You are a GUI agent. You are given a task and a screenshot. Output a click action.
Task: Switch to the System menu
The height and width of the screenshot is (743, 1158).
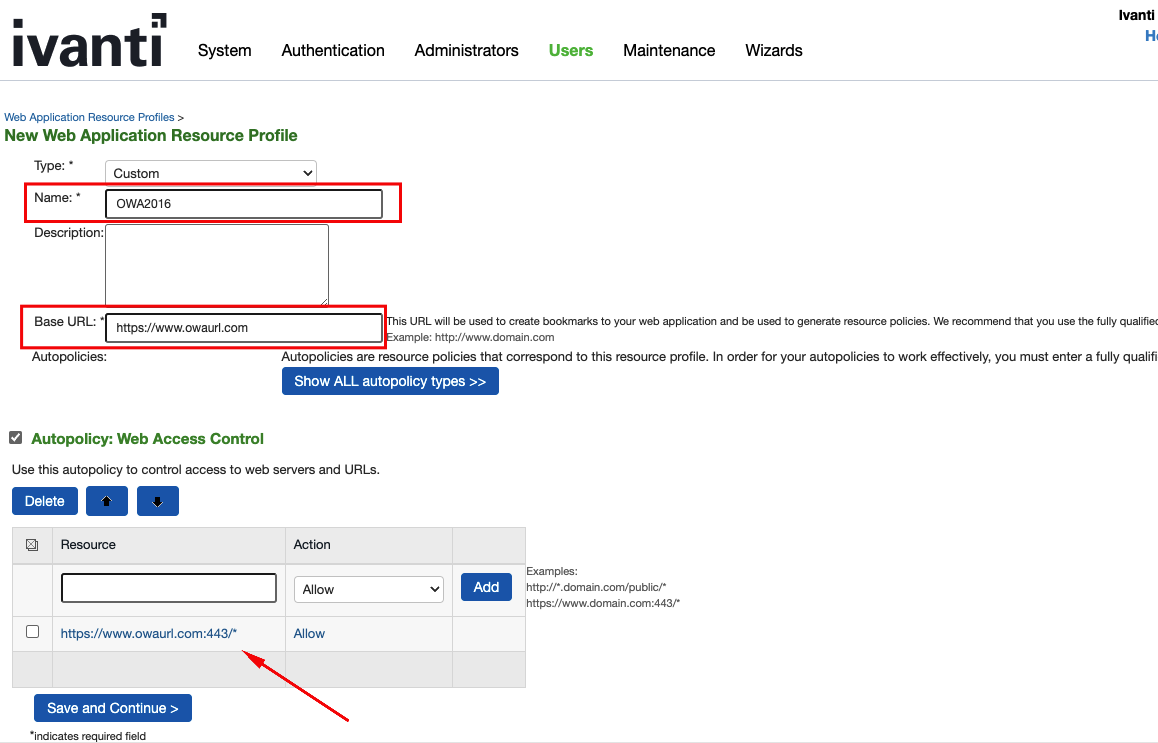(224, 50)
